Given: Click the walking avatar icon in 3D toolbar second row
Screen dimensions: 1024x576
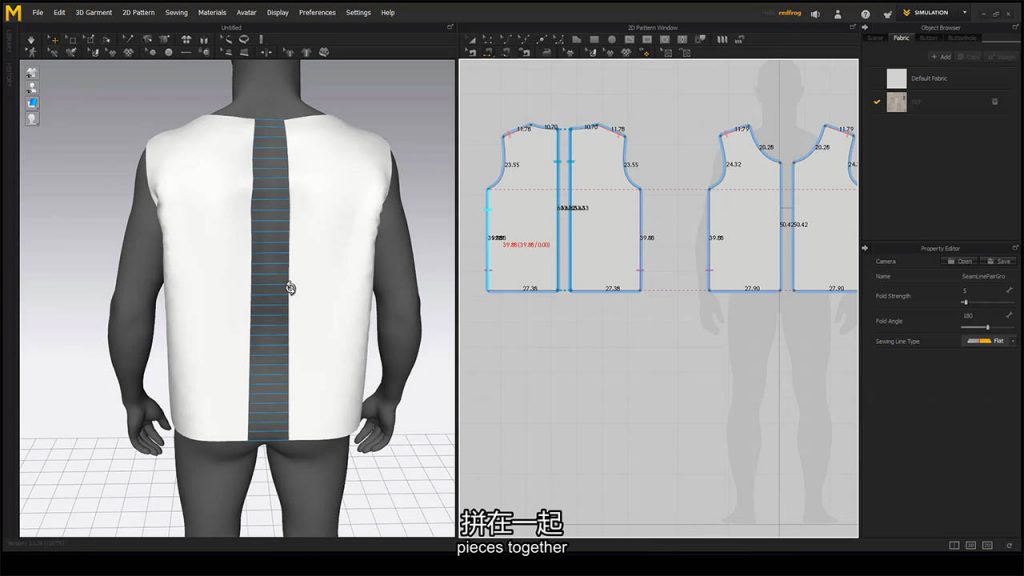Looking at the screenshot, I should pyautogui.click(x=31, y=52).
